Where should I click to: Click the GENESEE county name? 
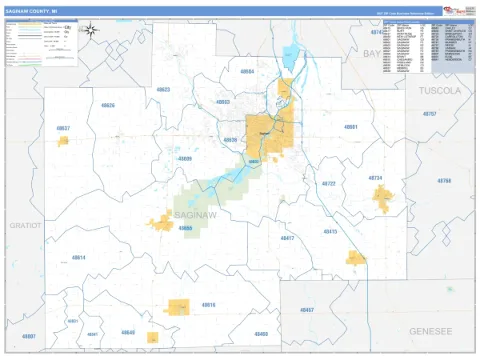(x=431, y=331)
